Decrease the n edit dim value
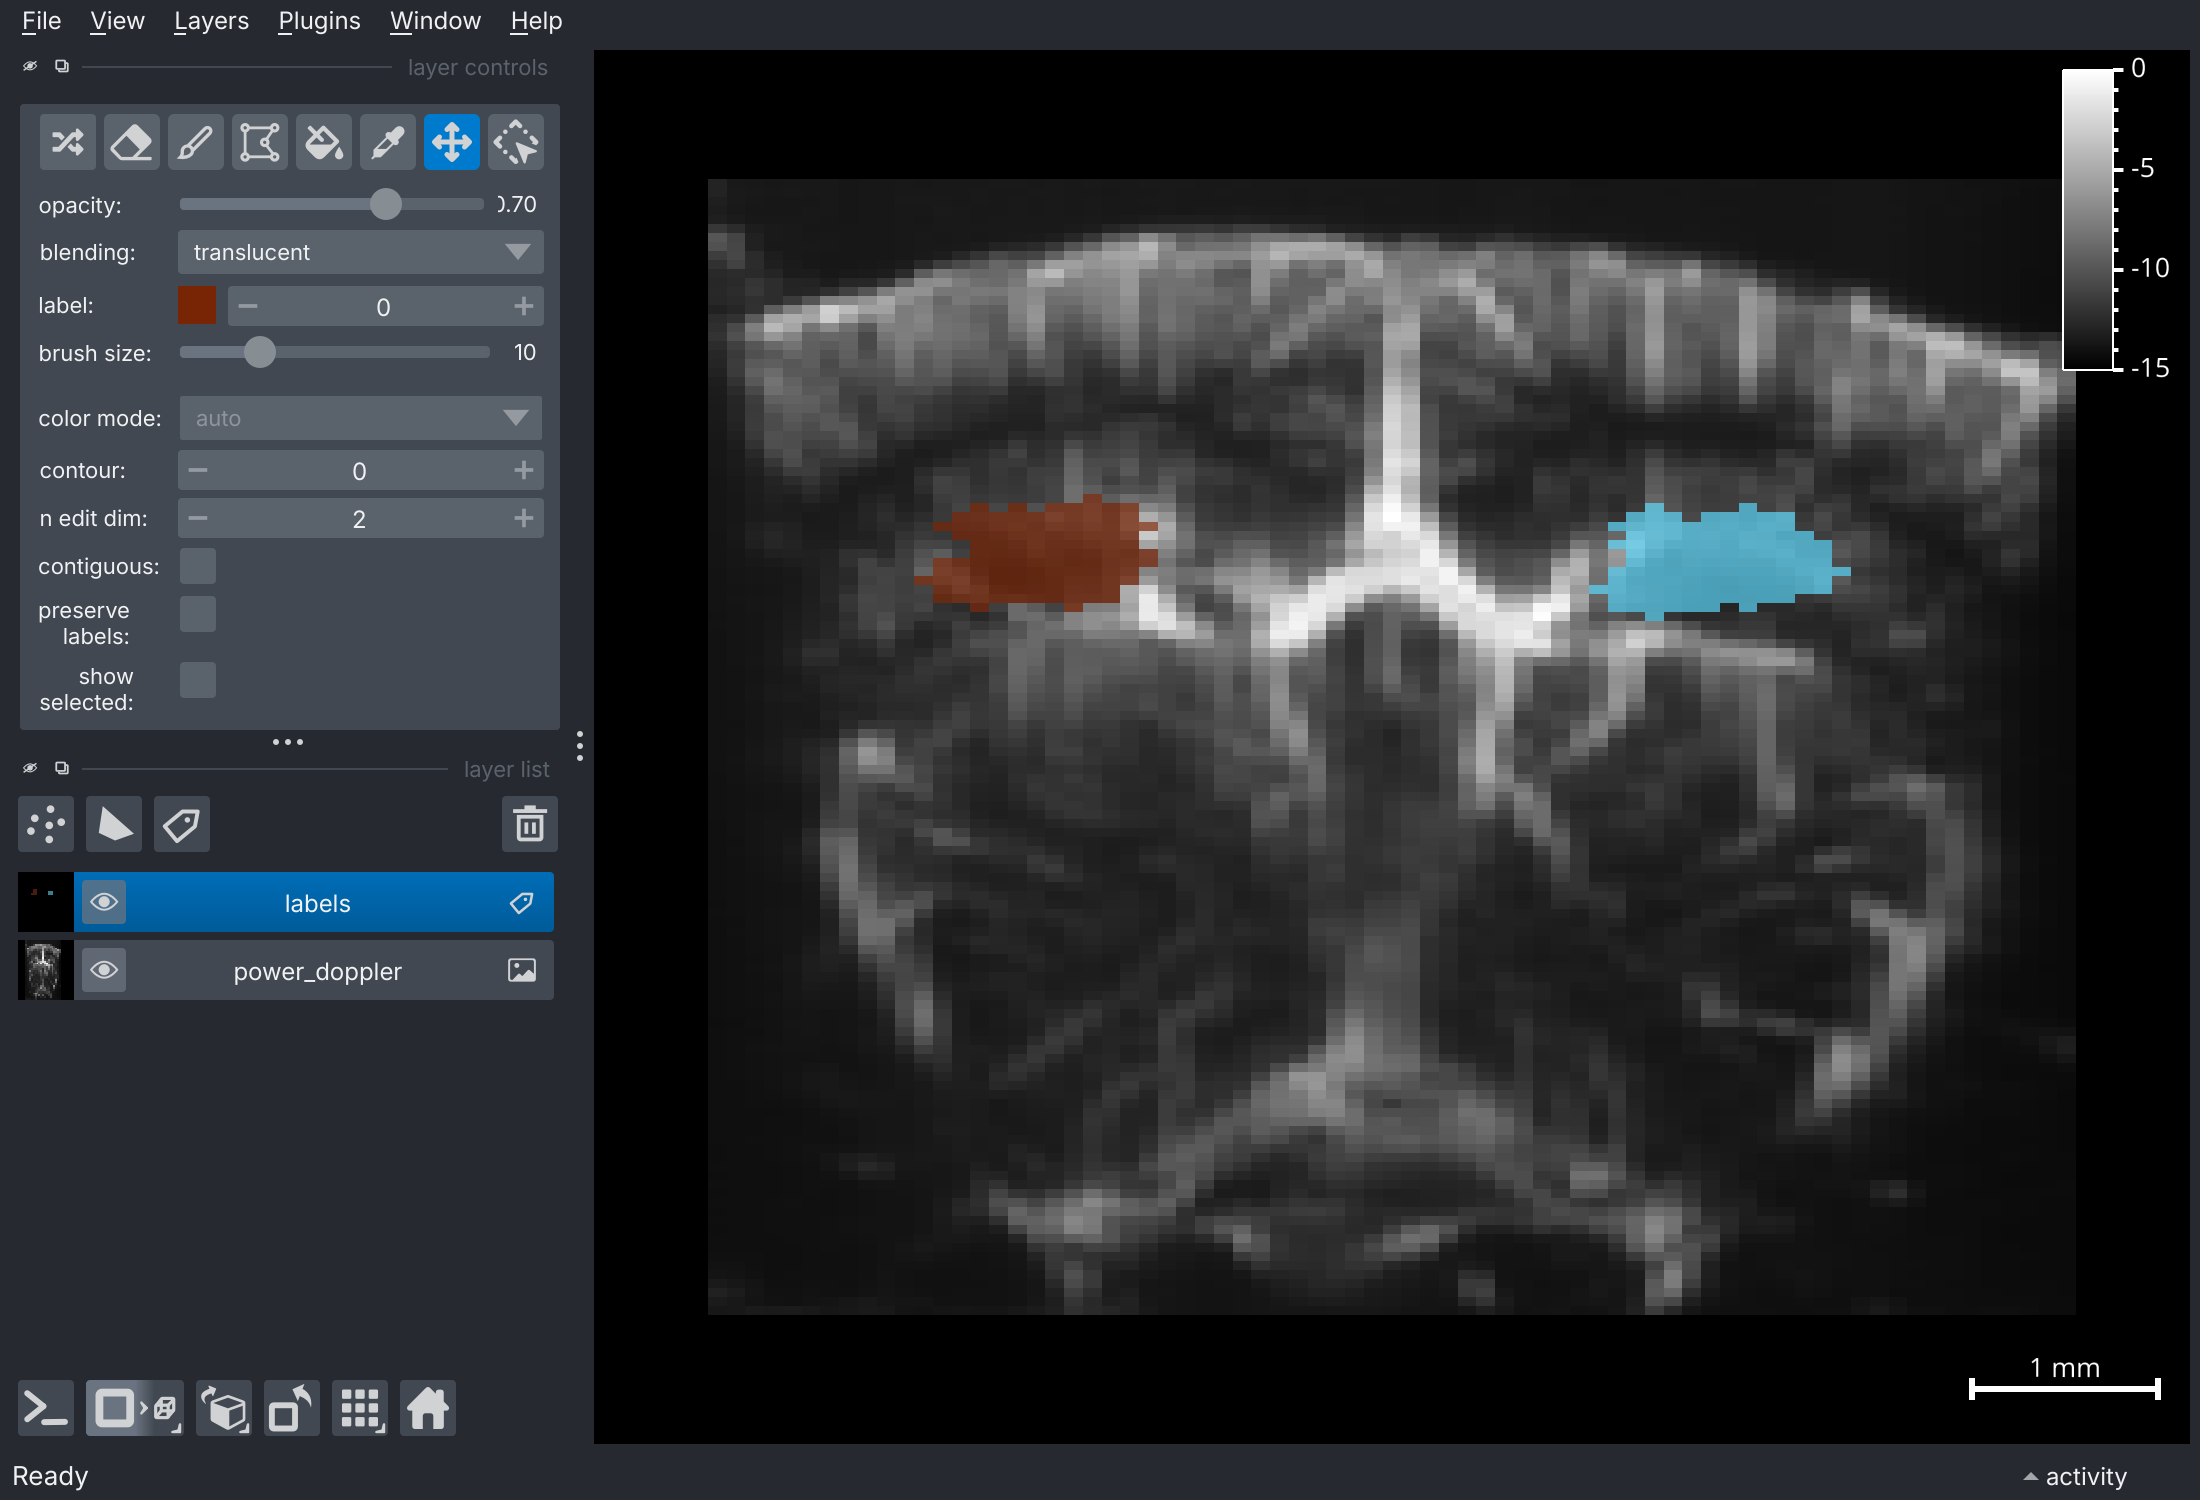The height and width of the screenshot is (1500, 2200). pos(198,518)
